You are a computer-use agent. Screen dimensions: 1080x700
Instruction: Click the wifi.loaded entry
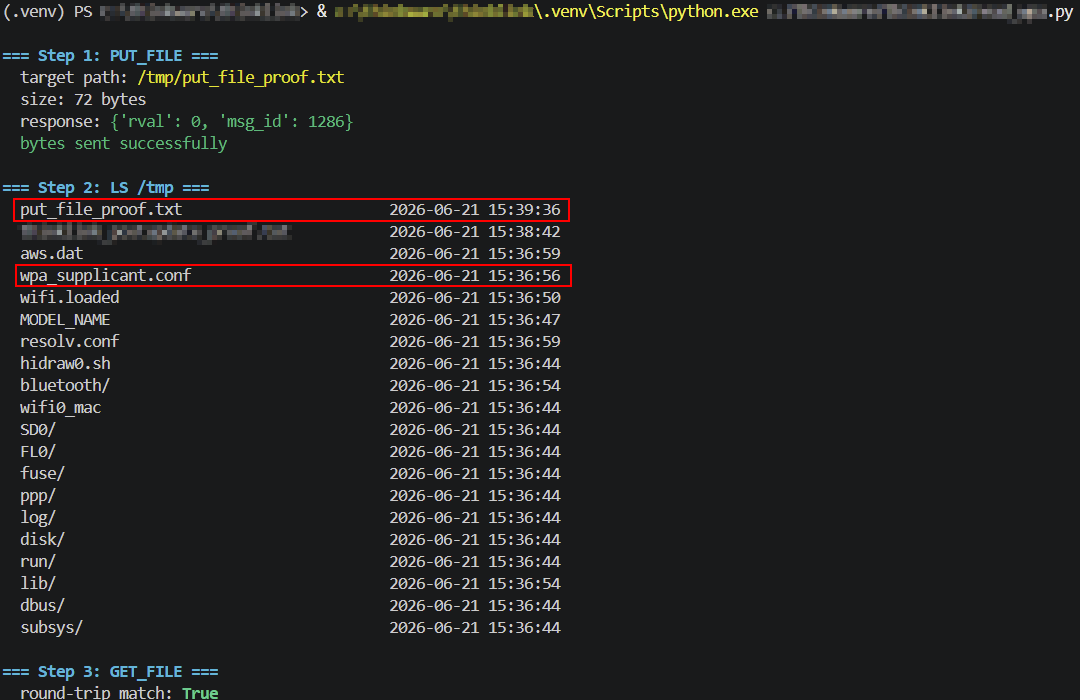tap(70, 298)
